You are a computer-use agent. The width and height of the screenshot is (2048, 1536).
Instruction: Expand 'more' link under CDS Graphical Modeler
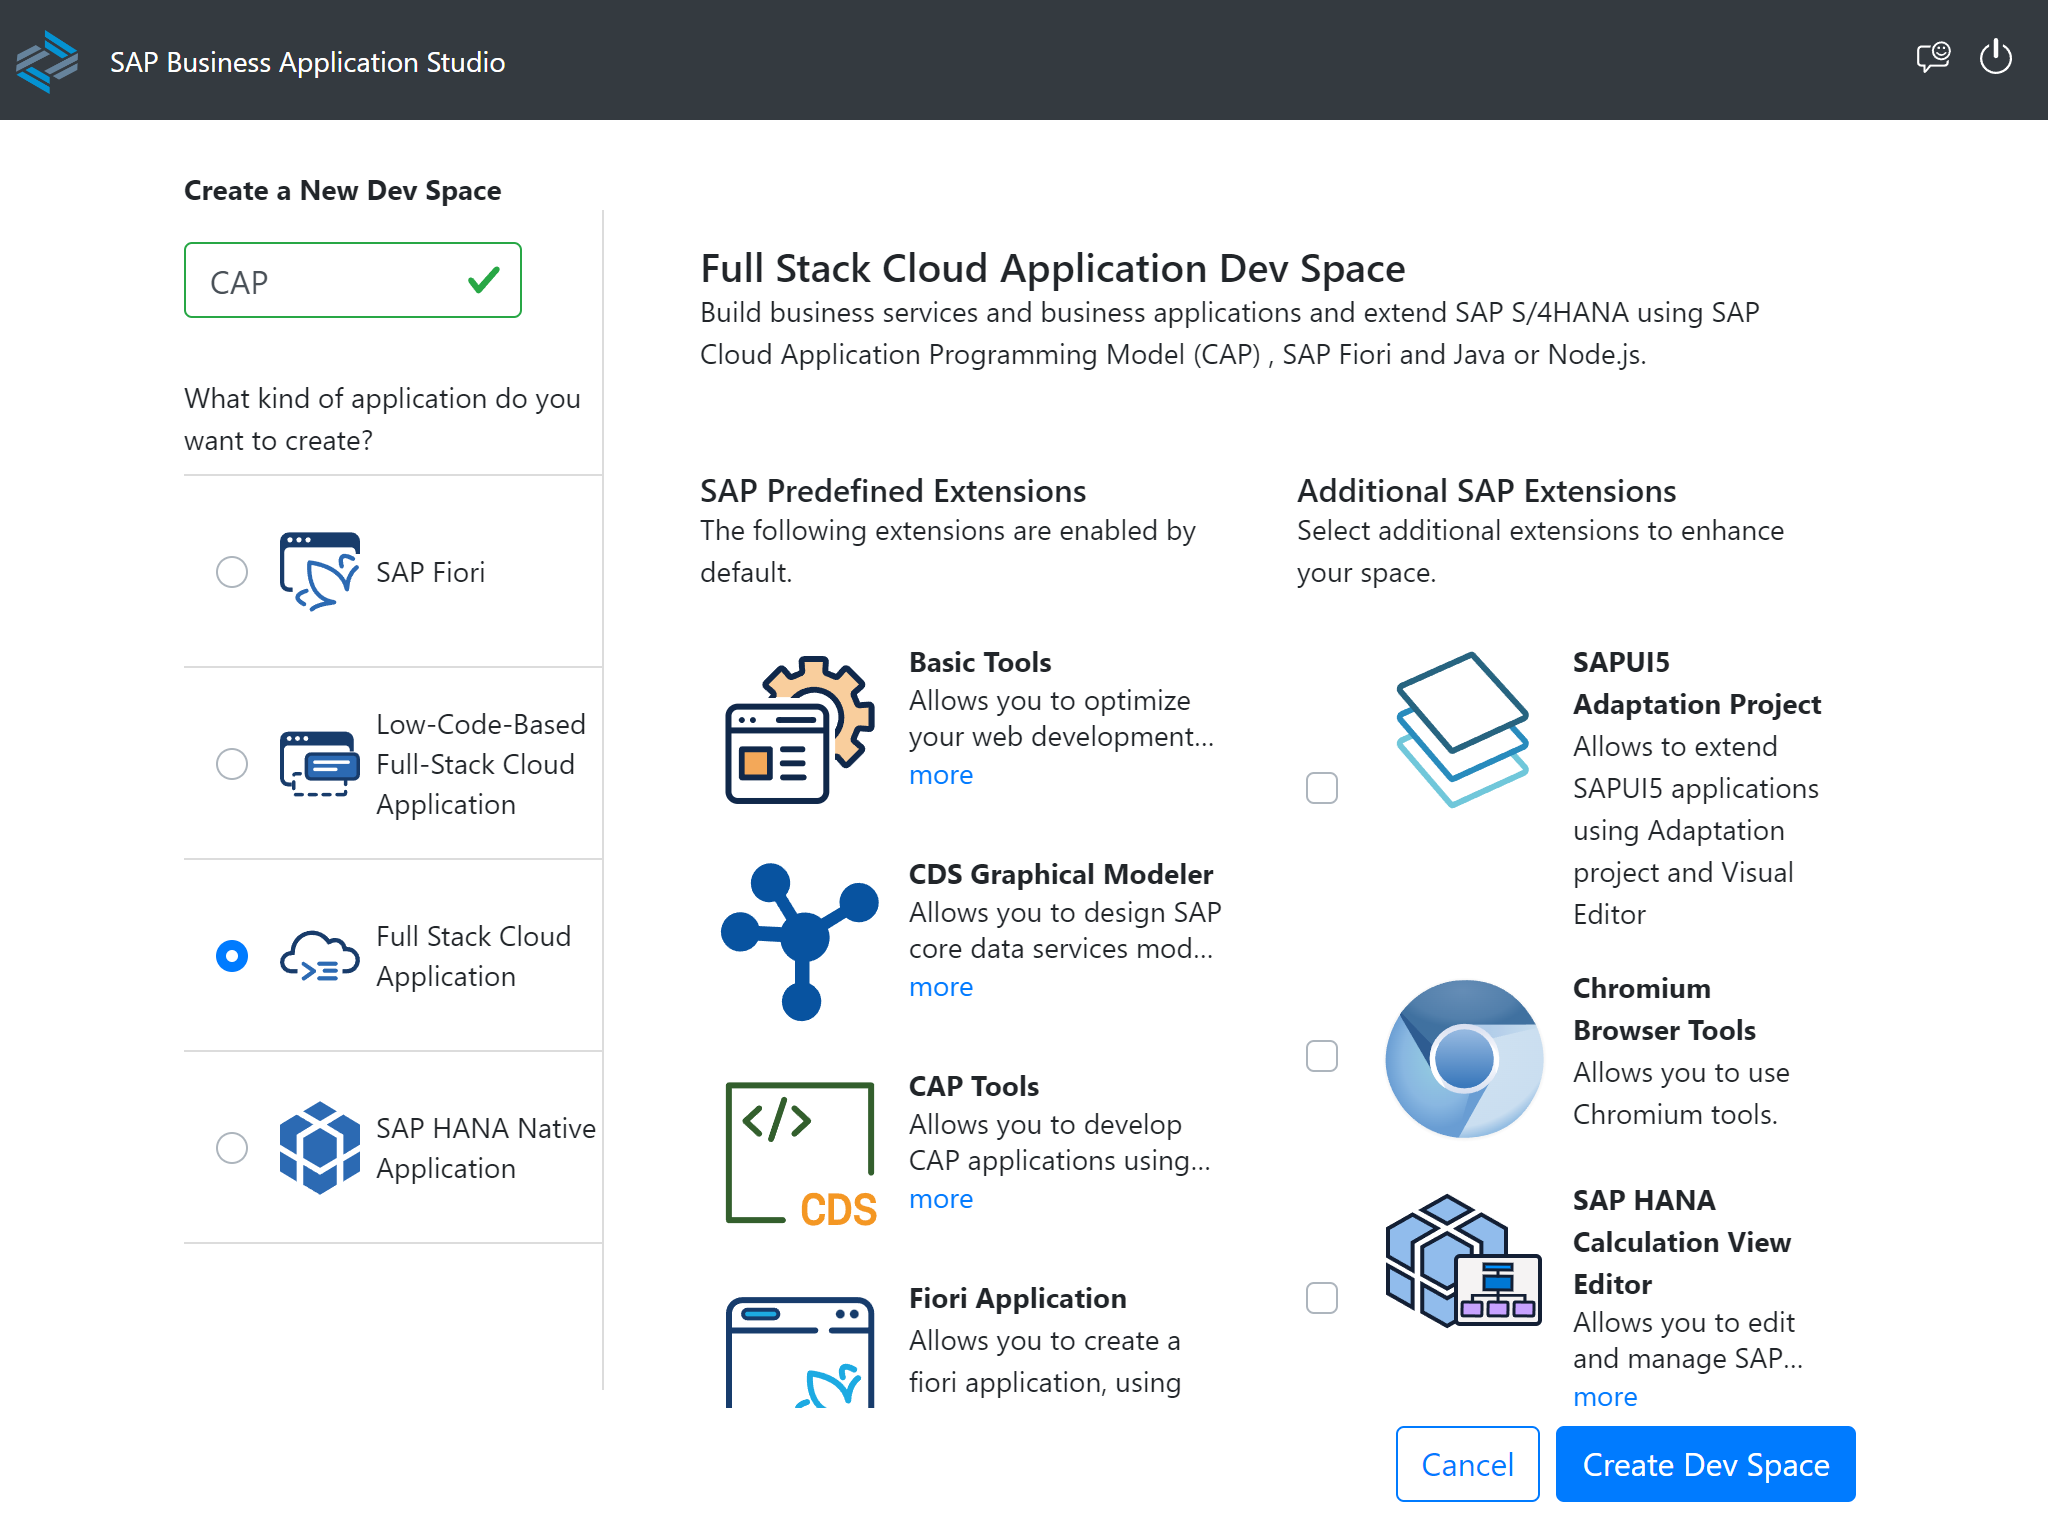[941, 987]
